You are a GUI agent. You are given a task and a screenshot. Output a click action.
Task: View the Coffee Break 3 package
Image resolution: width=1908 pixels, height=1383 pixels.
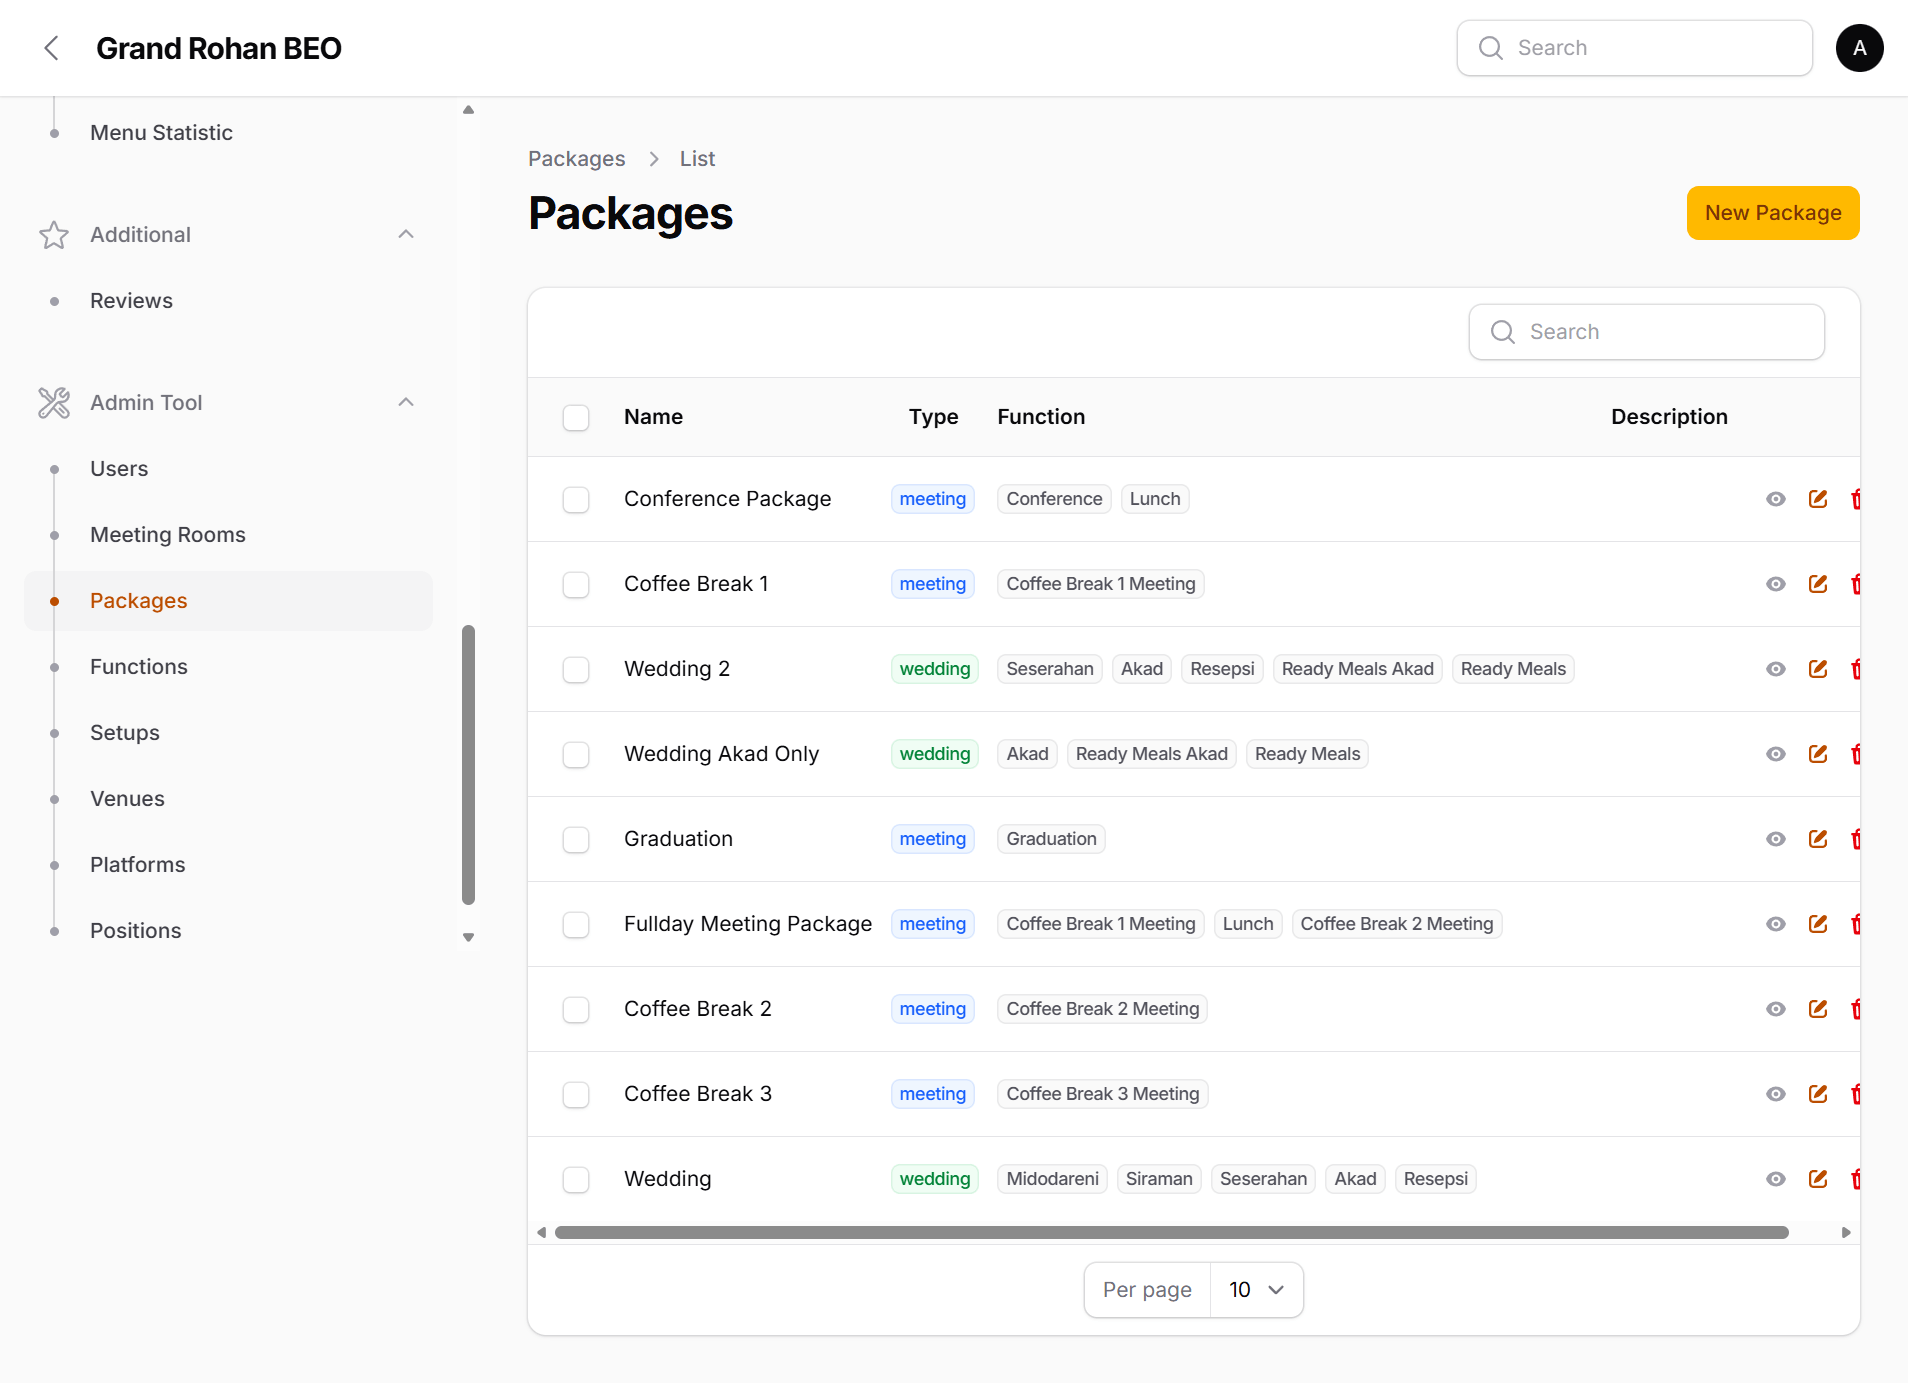pyautogui.click(x=1775, y=1094)
